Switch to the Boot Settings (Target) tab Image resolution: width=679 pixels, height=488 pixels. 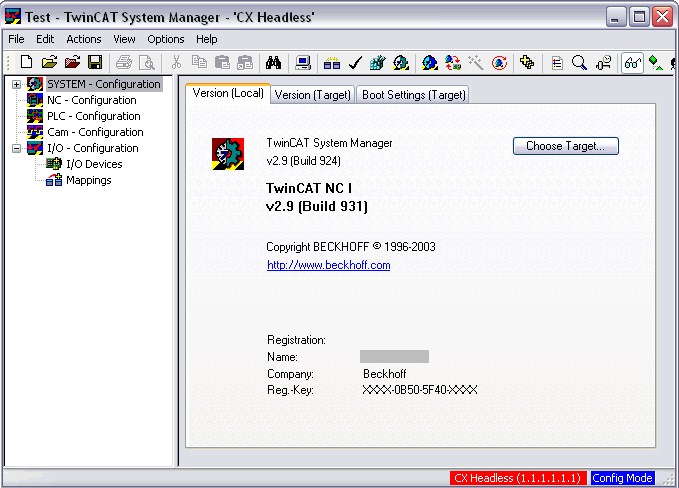pos(414,95)
